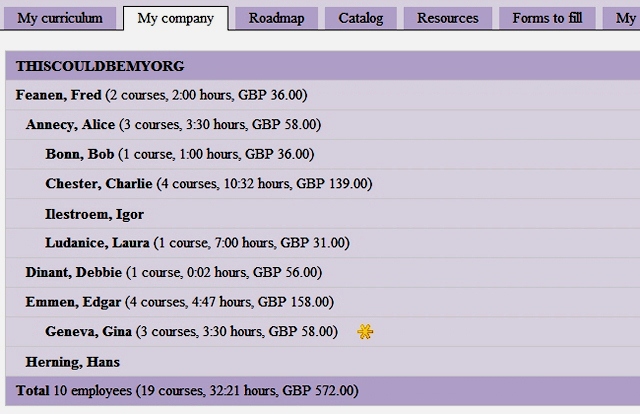Select the My company tab
Image resolution: width=640 pixels, height=414 pixels.
pos(175,18)
